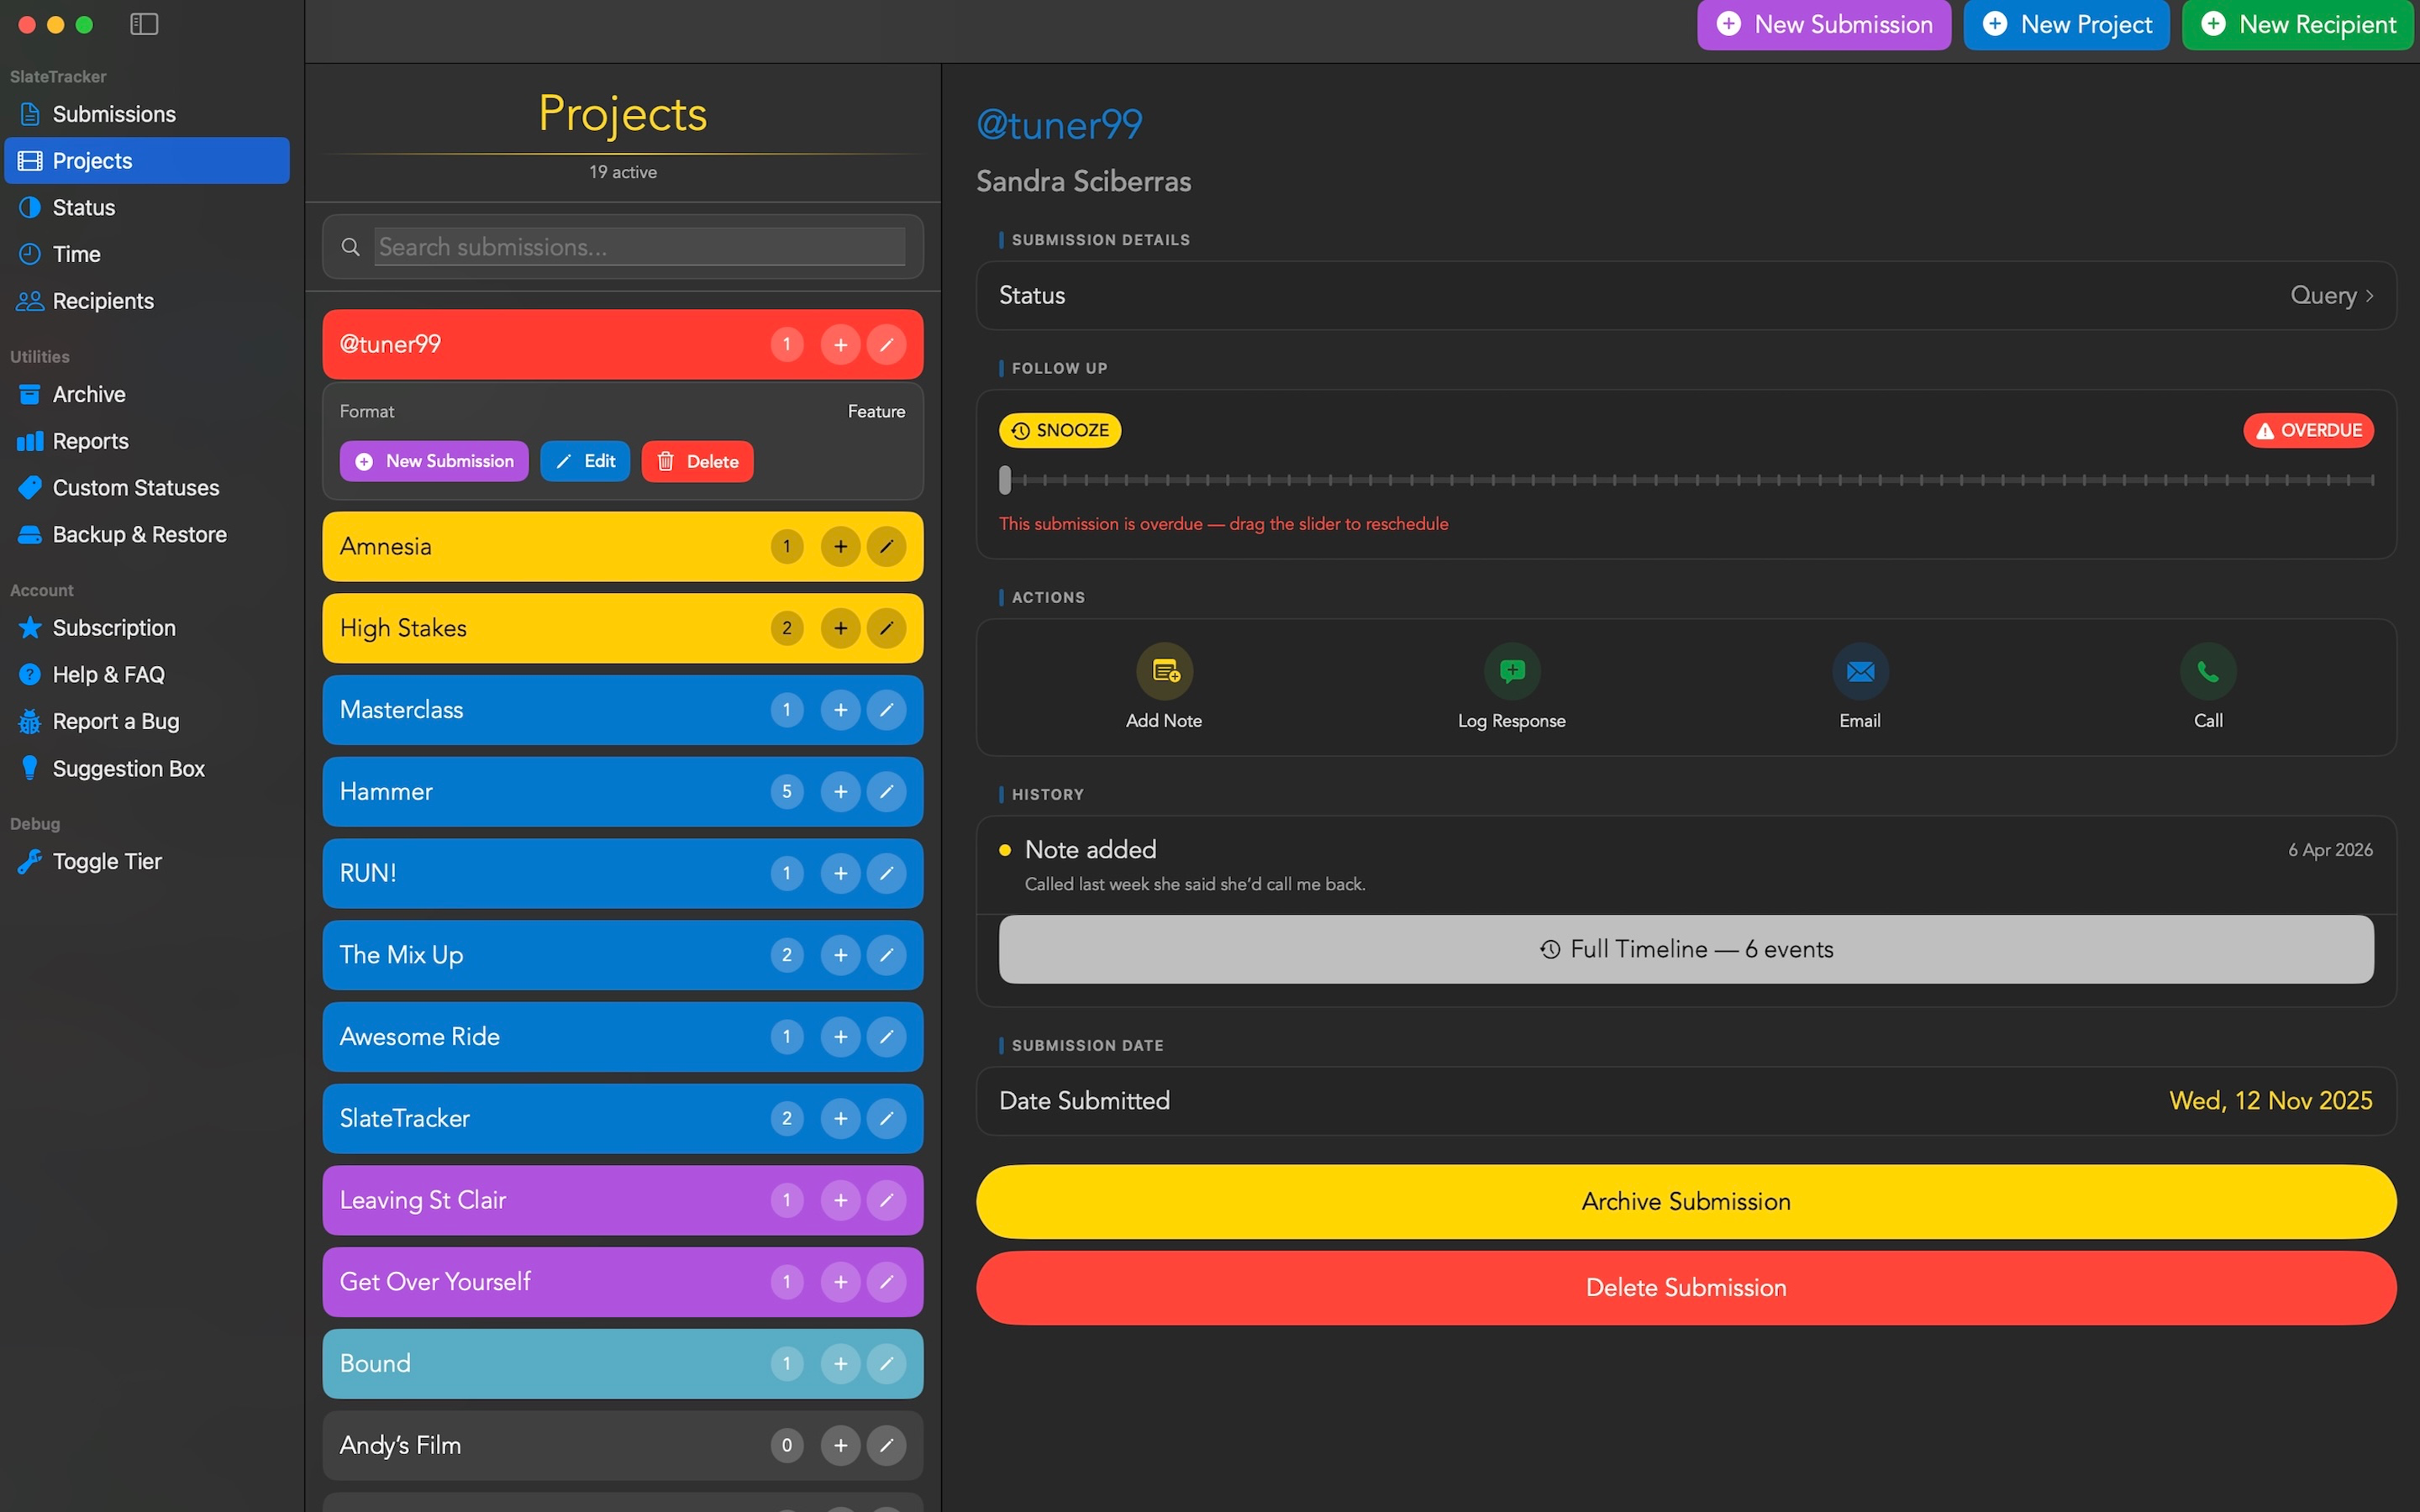
Task: Click the Add Note action icon
Action: 1164,671
